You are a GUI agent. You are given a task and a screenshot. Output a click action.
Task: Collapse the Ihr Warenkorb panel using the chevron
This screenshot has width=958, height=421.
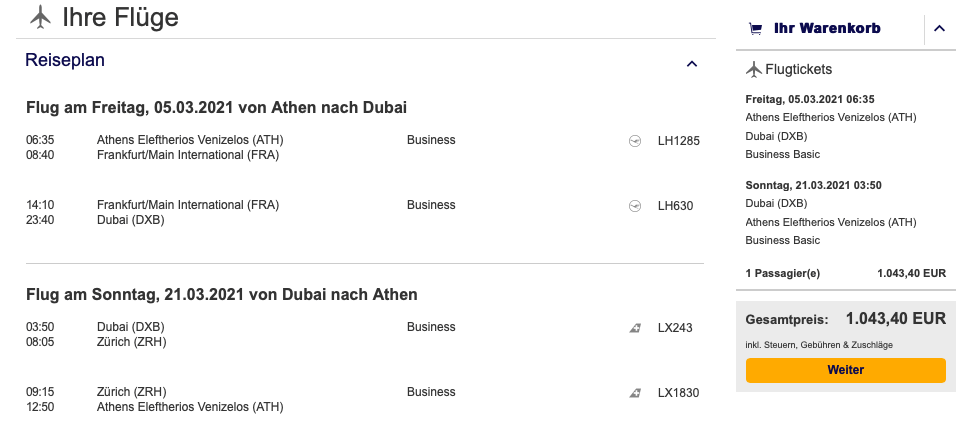pos(939,28)
